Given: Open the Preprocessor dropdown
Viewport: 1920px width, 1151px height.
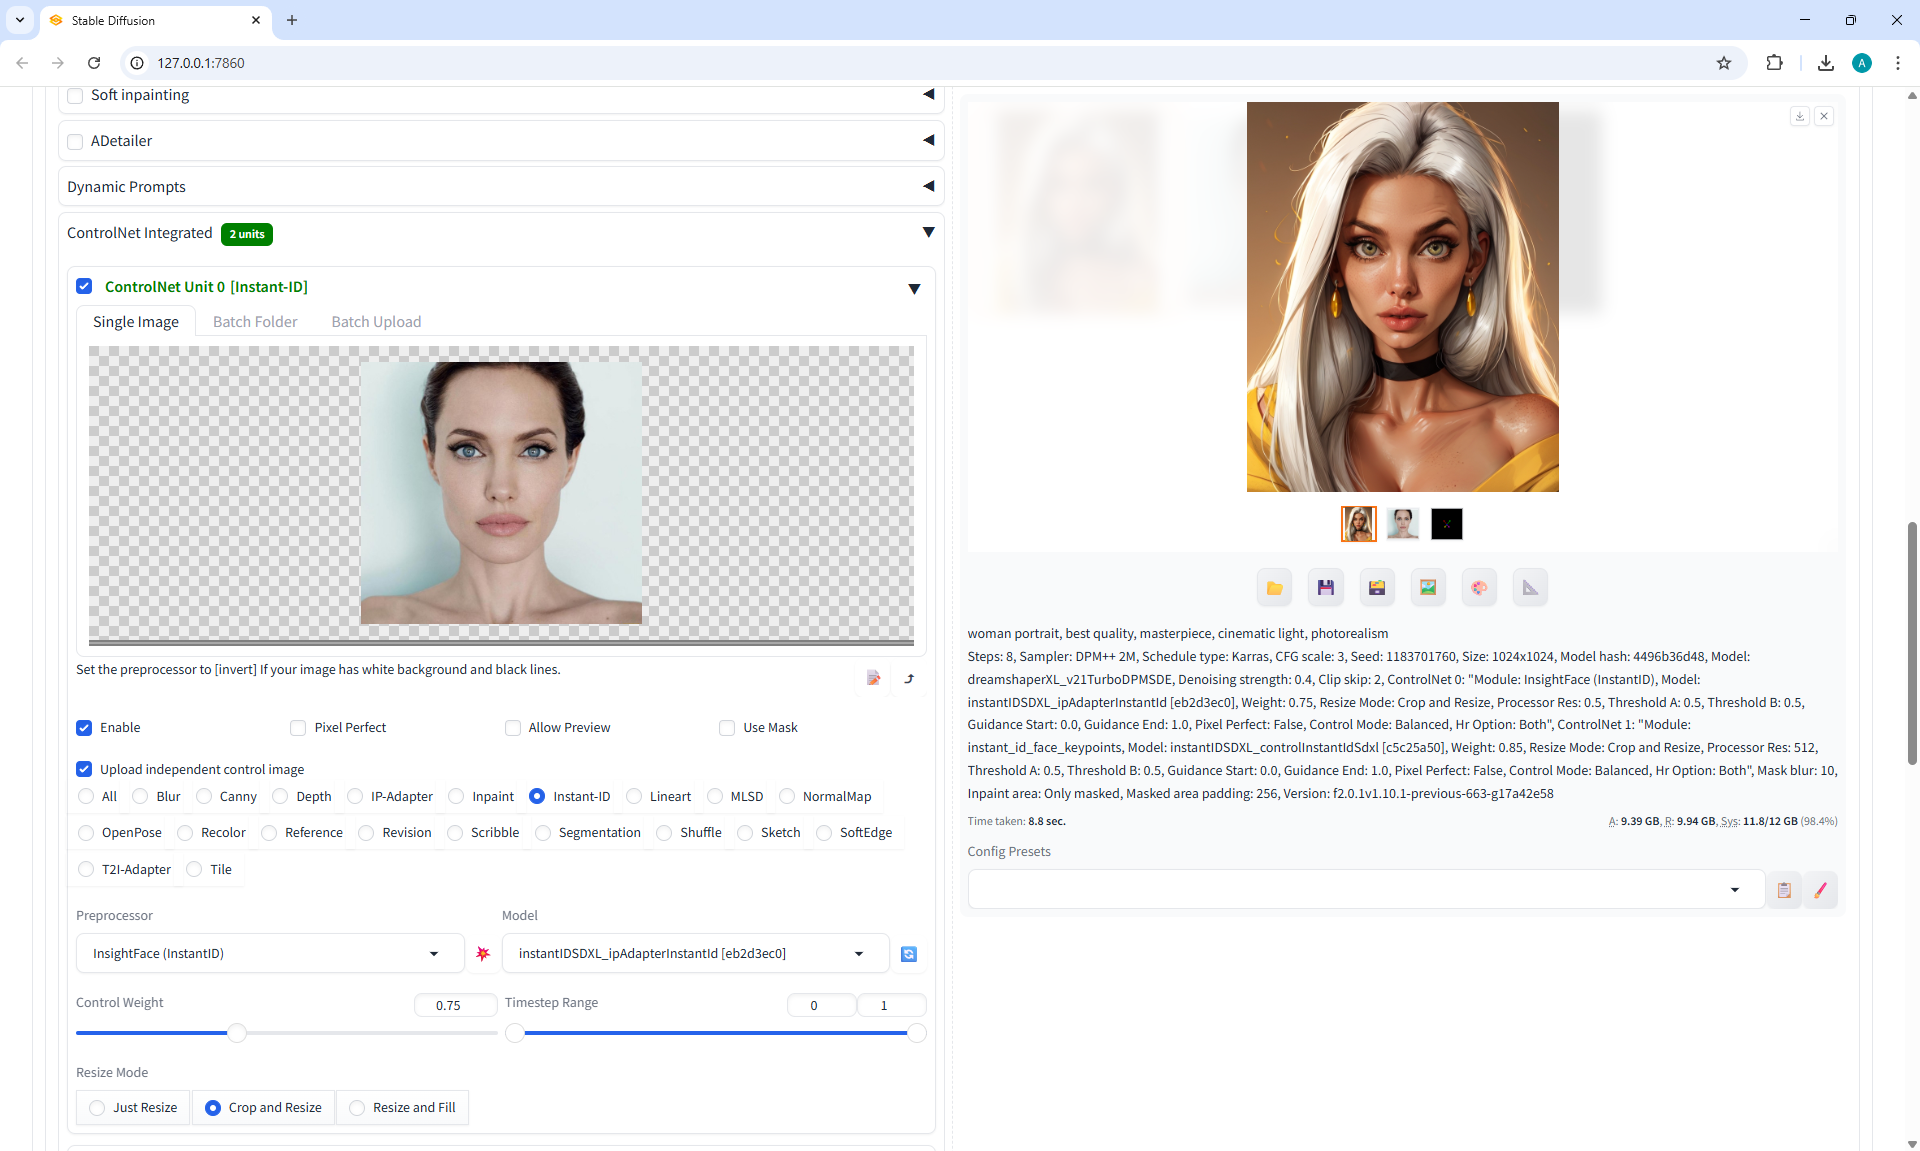Looking at the screenshot, I should pyautogui.click(x=269, y=954).
